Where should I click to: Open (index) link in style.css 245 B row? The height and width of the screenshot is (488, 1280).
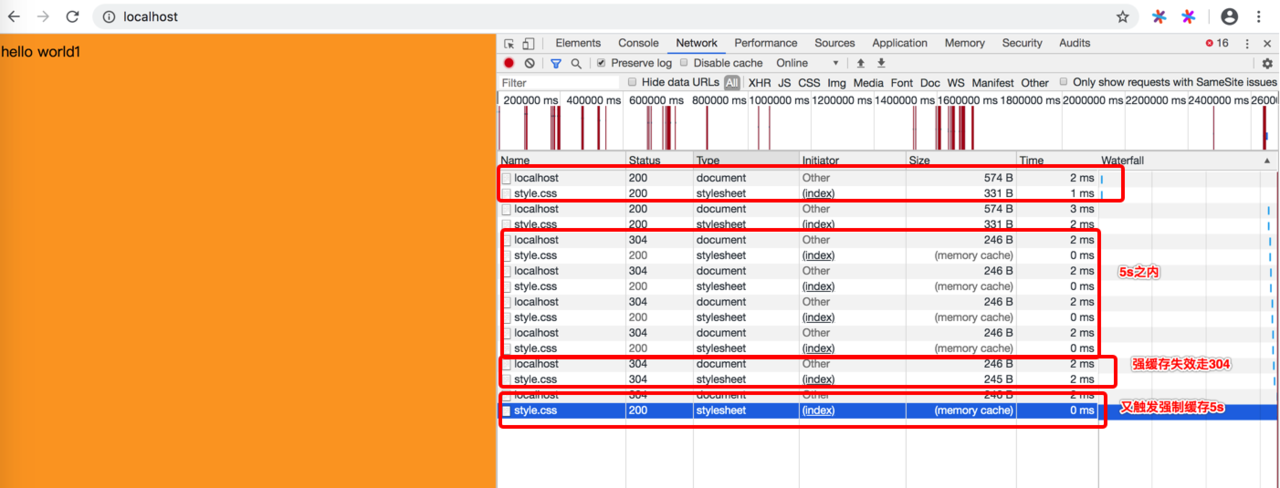point(818,380)
